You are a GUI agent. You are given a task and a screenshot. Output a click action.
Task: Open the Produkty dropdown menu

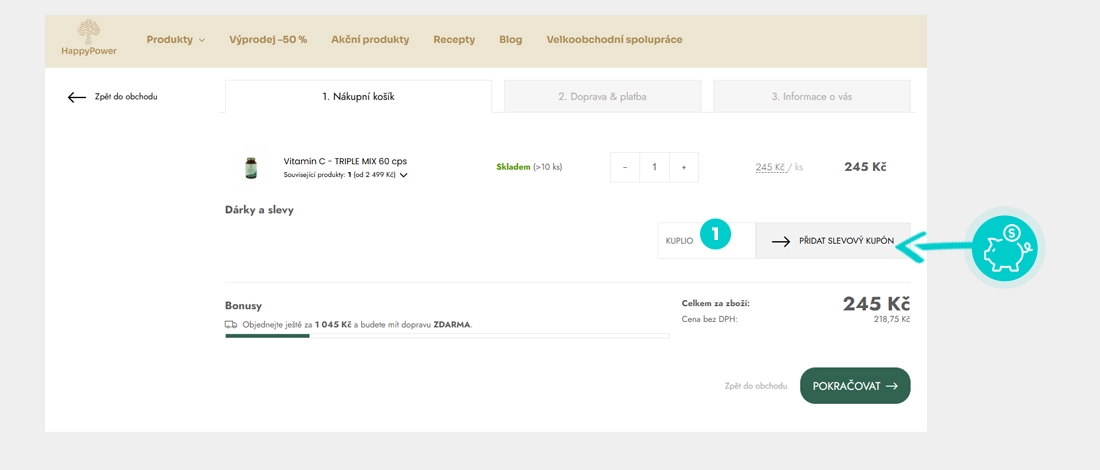(x=175, y=40)
